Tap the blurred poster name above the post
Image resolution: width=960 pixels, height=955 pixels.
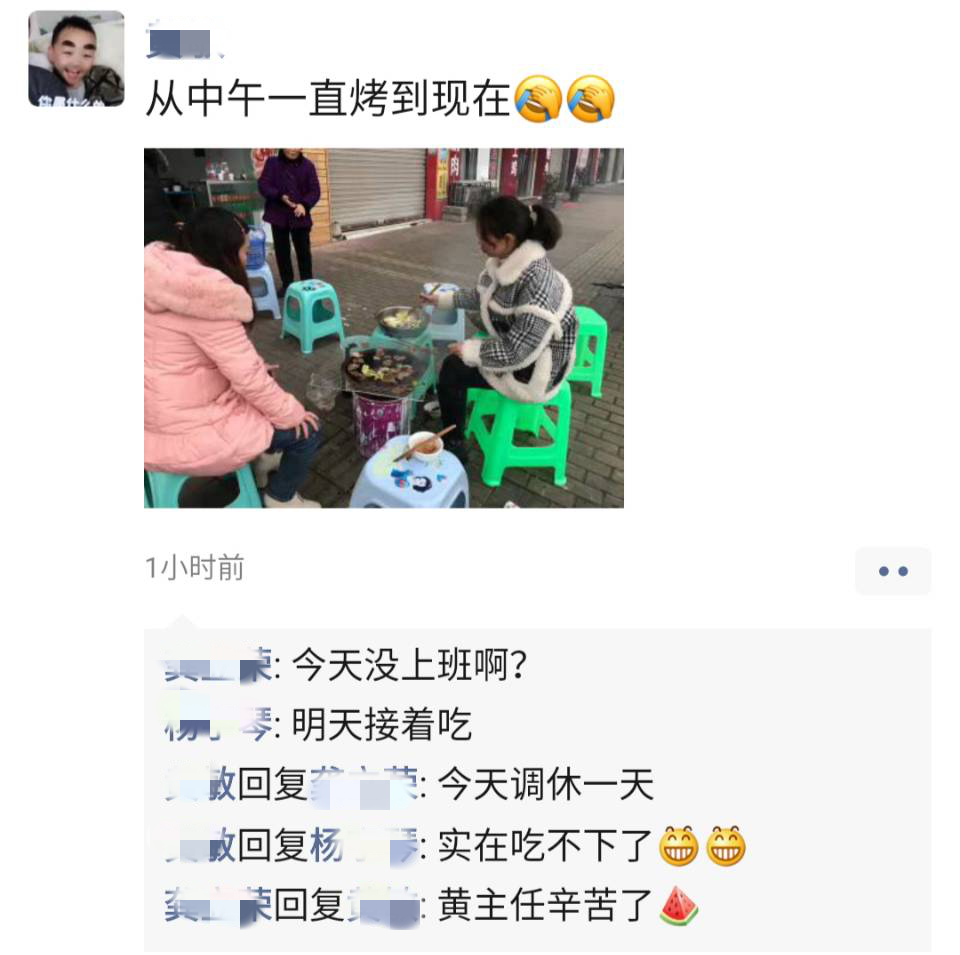click(x=182, y=42)
